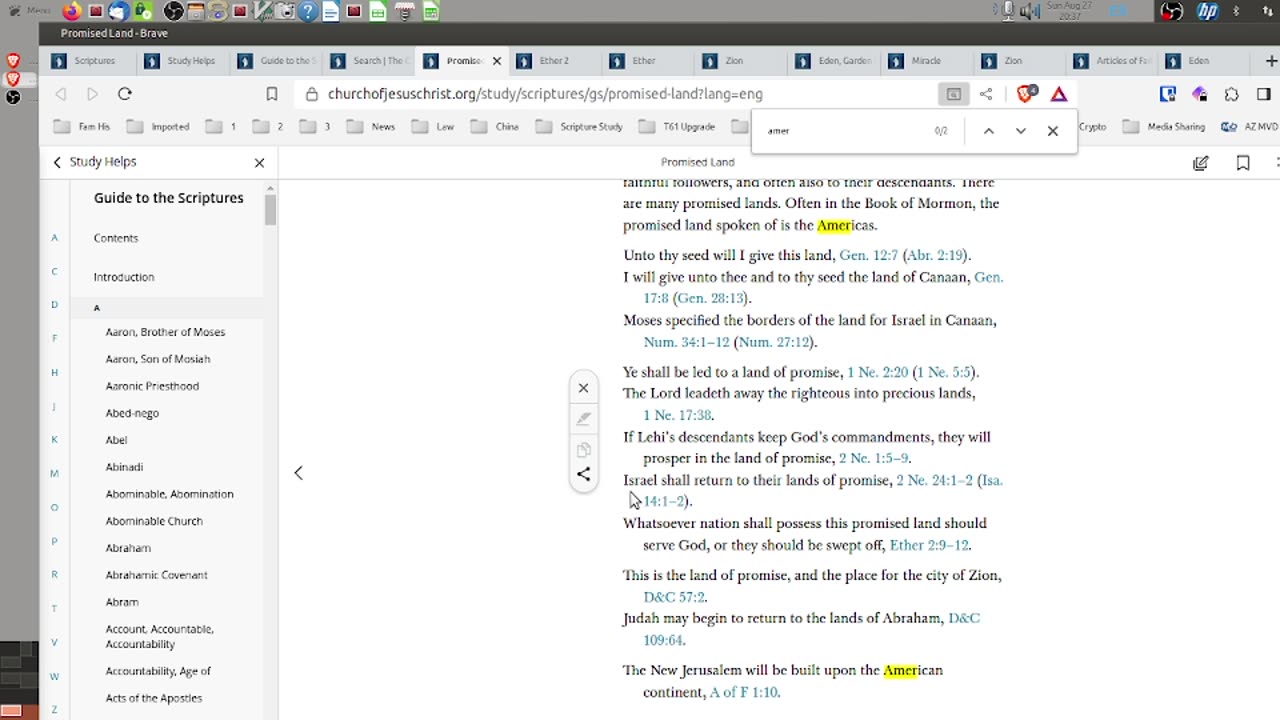Go to next find result
This screenshot has width=1280, height=720.
1020,131
